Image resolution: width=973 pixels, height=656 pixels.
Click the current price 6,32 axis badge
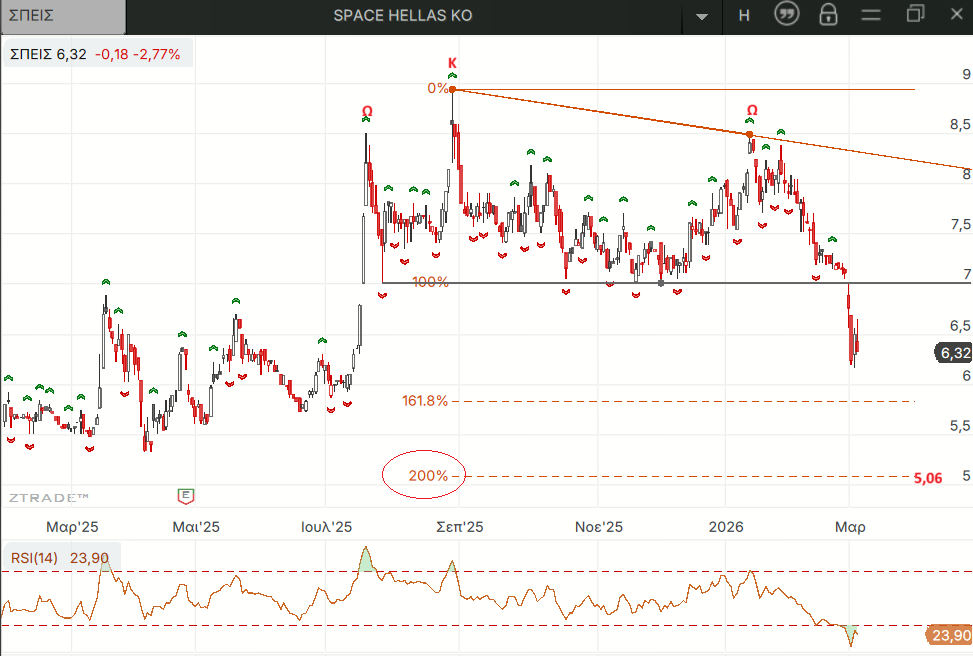pos(953,353)
